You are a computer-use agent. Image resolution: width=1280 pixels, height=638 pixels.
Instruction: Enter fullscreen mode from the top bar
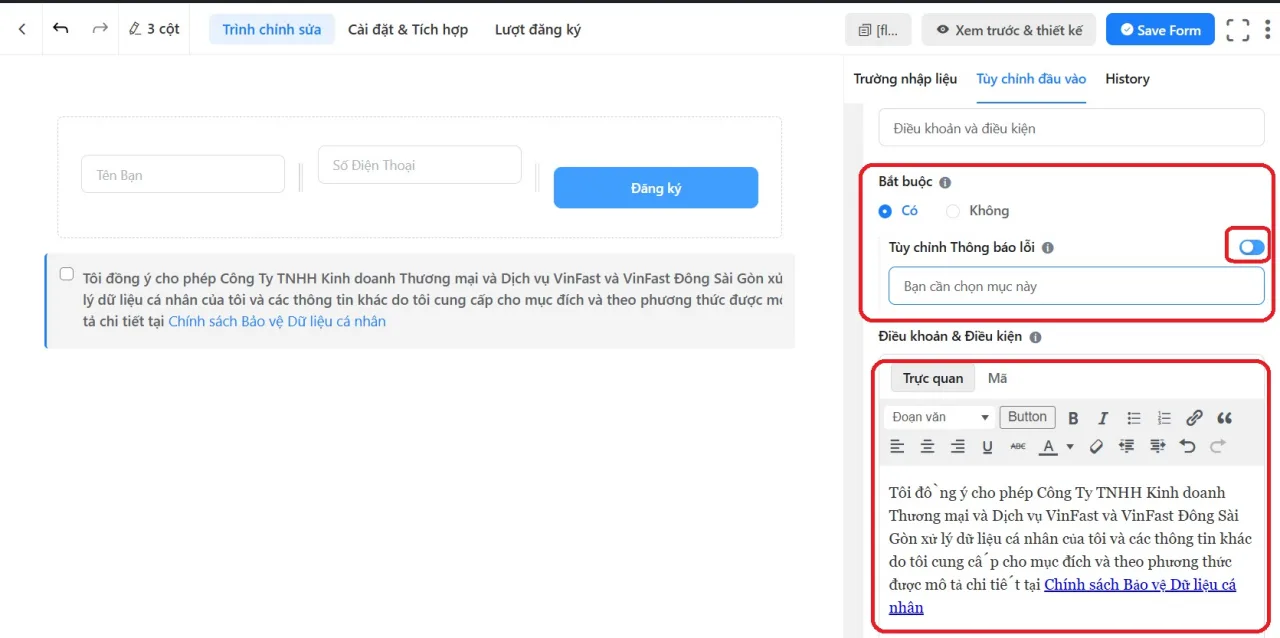[x=1238, y=30]
